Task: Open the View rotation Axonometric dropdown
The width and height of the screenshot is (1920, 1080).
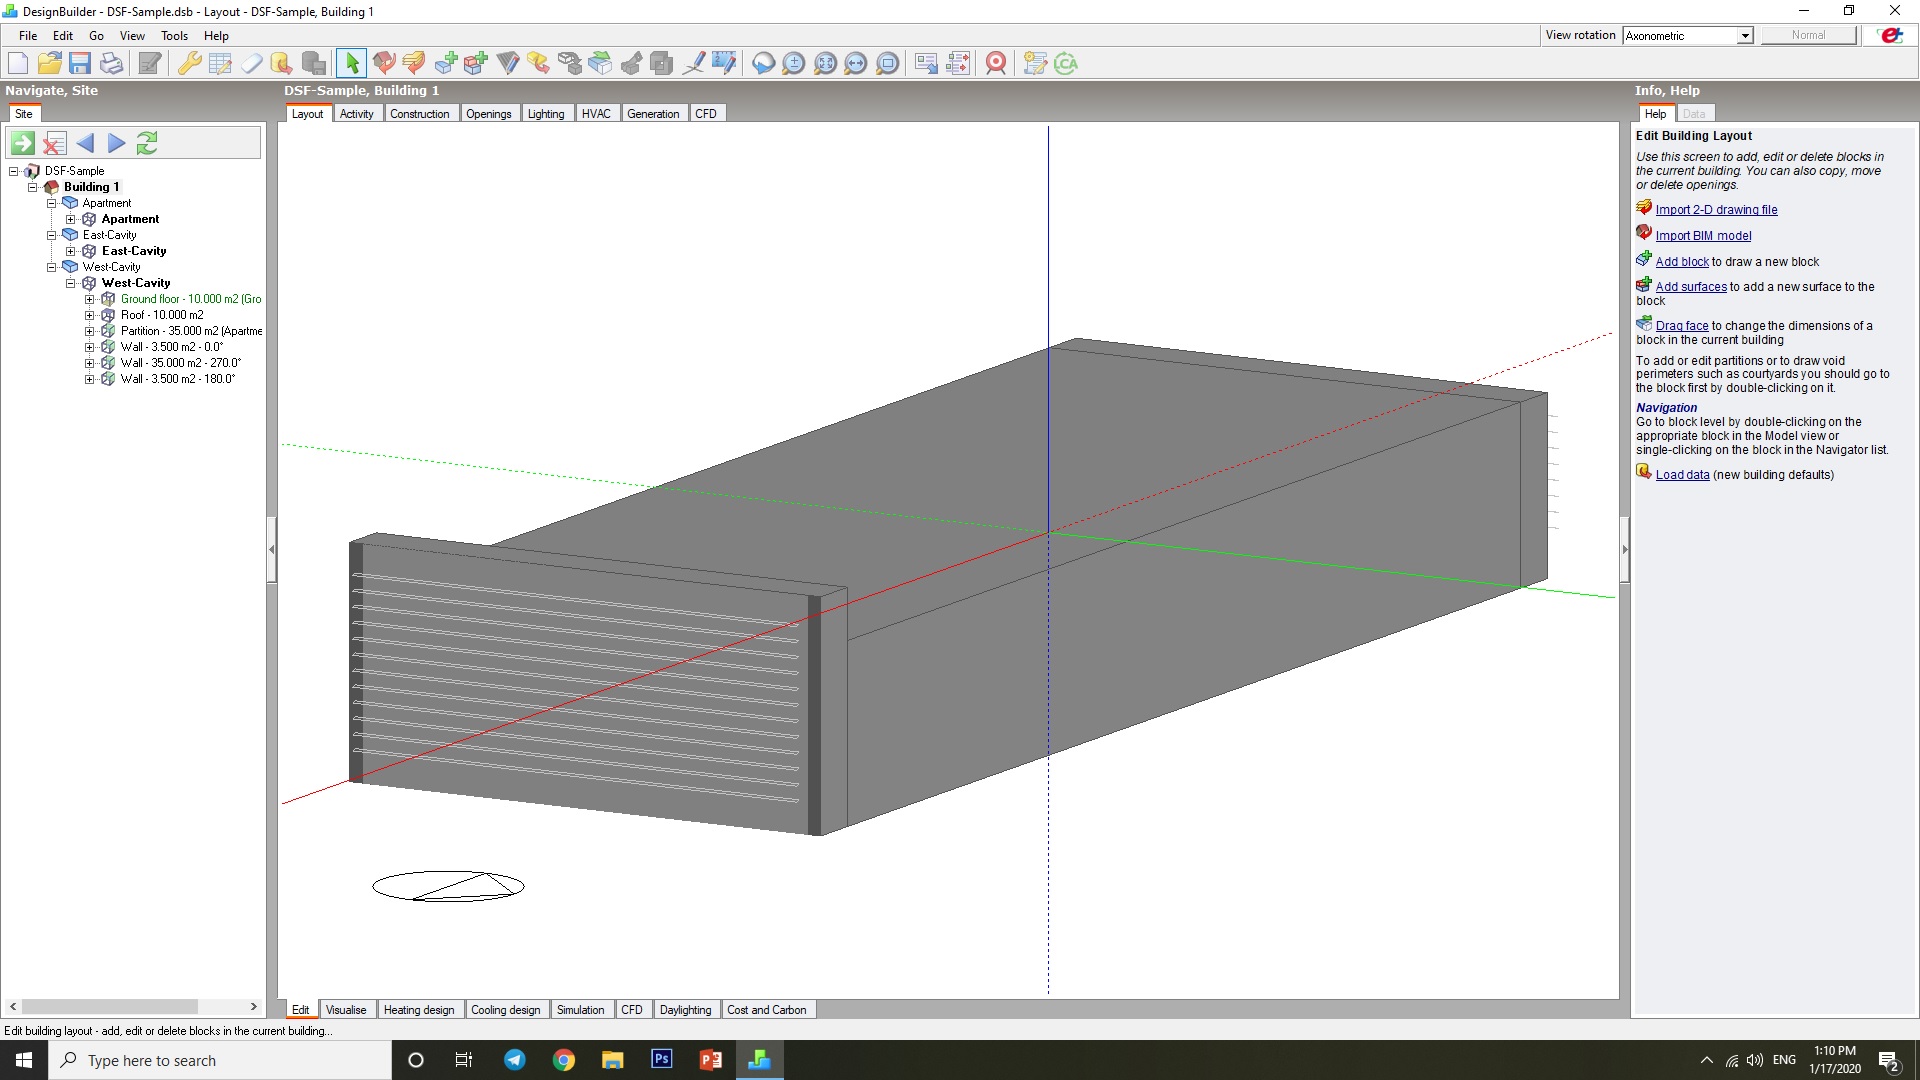Action: click(1744, 36)
